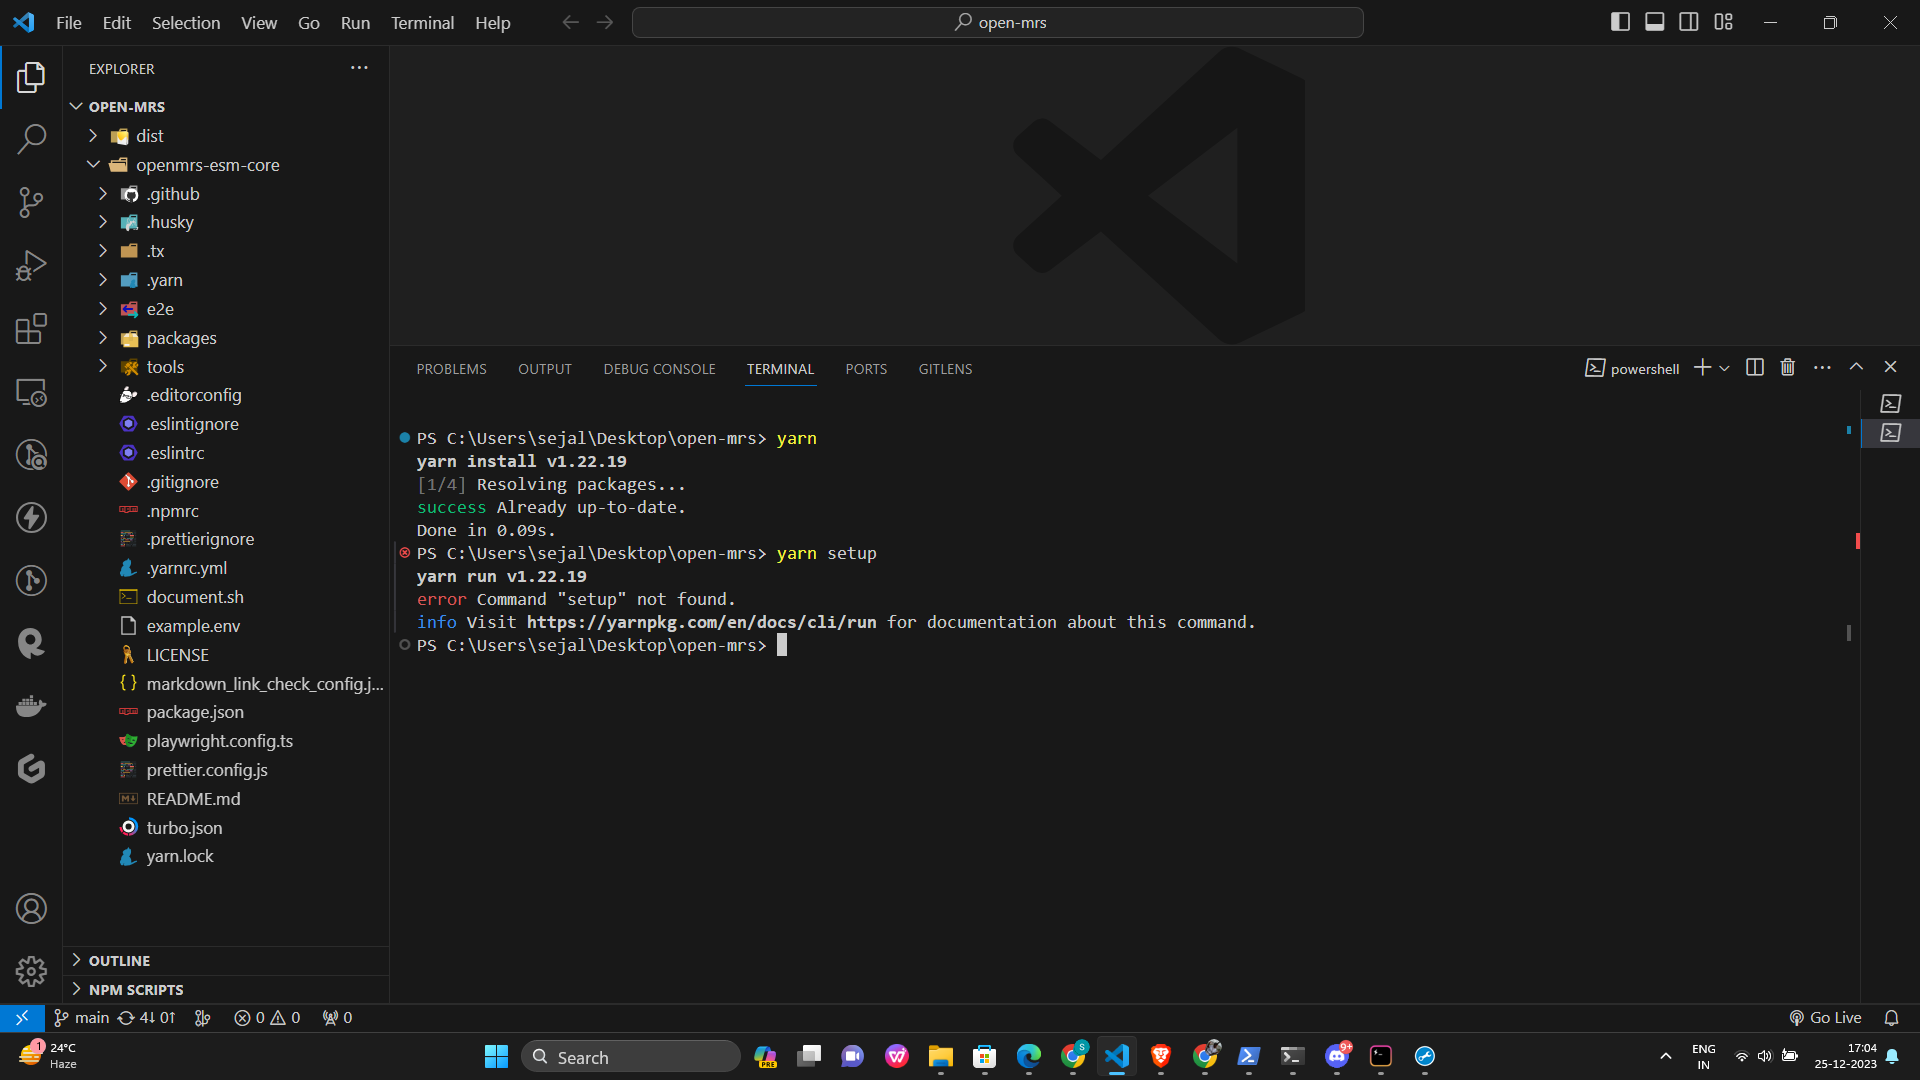Open Remote Explorer view
Screen dimensions: 1920x1080
tap(31, 392)
